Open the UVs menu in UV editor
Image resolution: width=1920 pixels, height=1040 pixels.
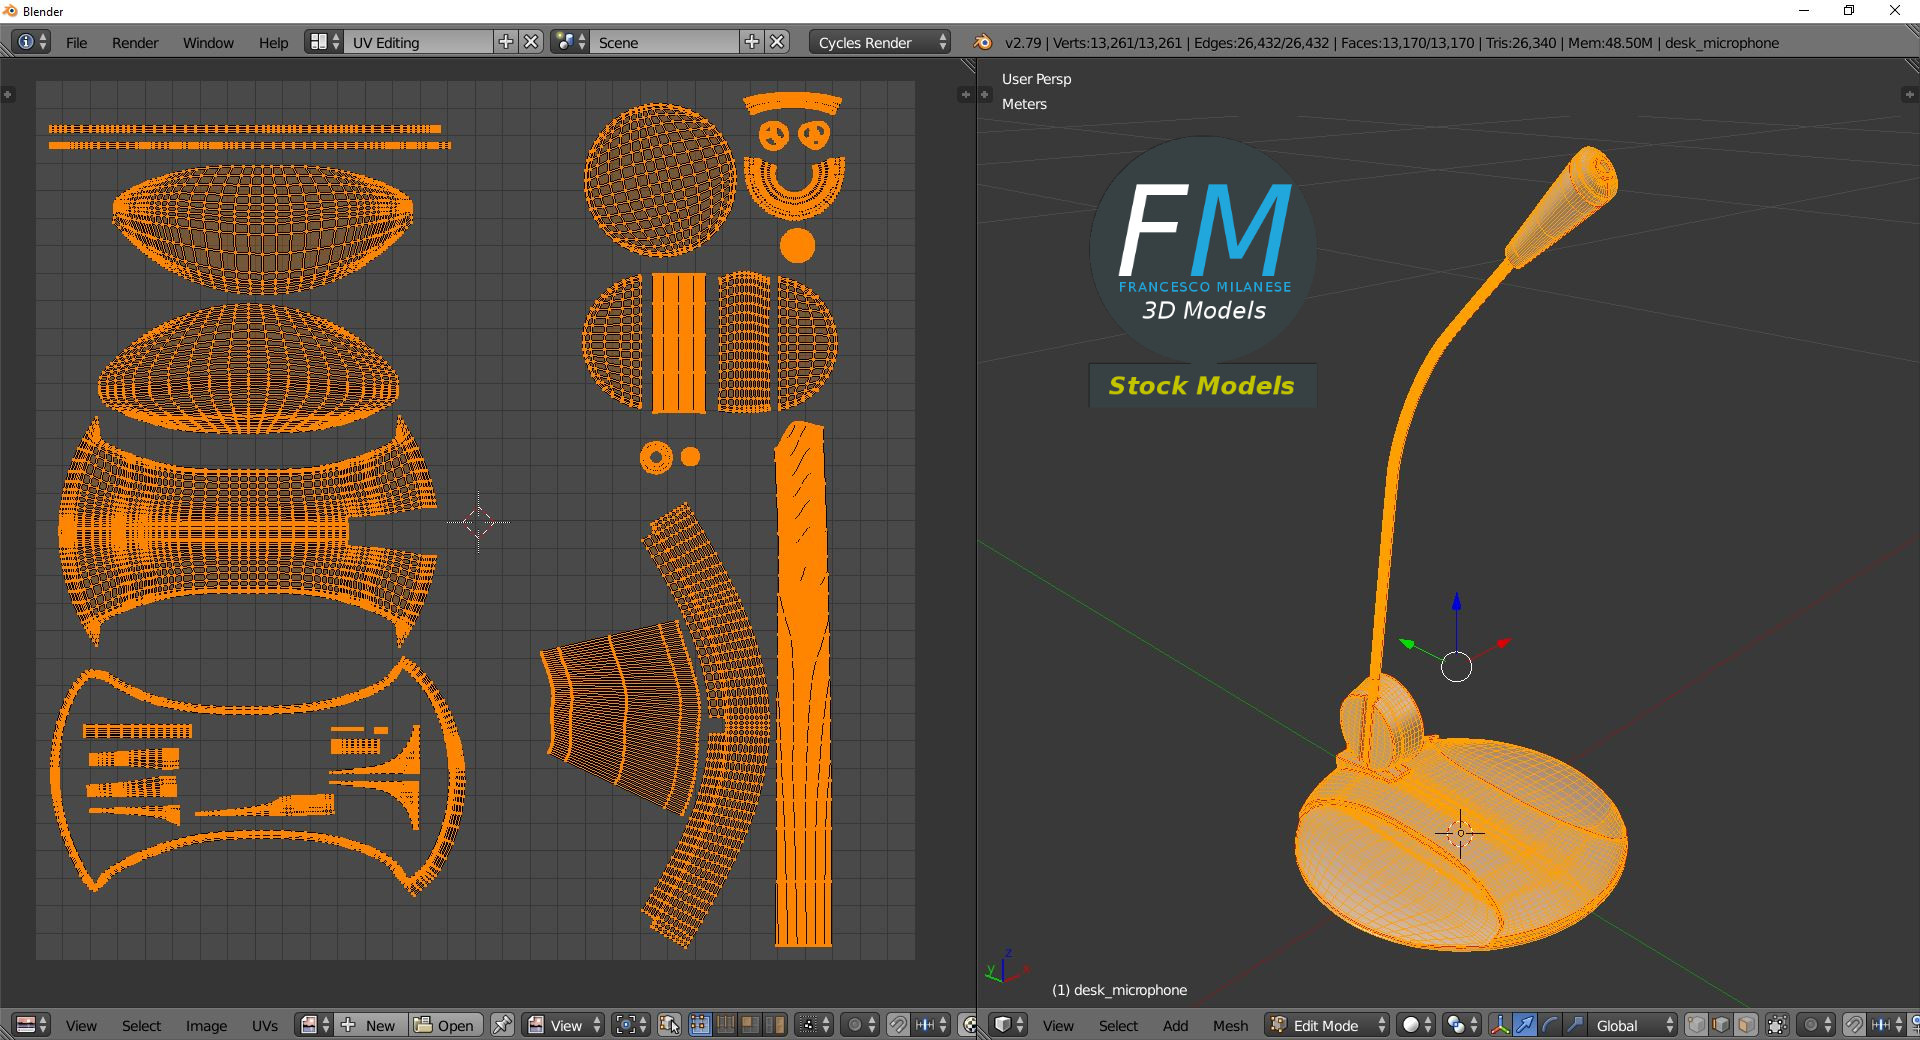point(265,1025)
